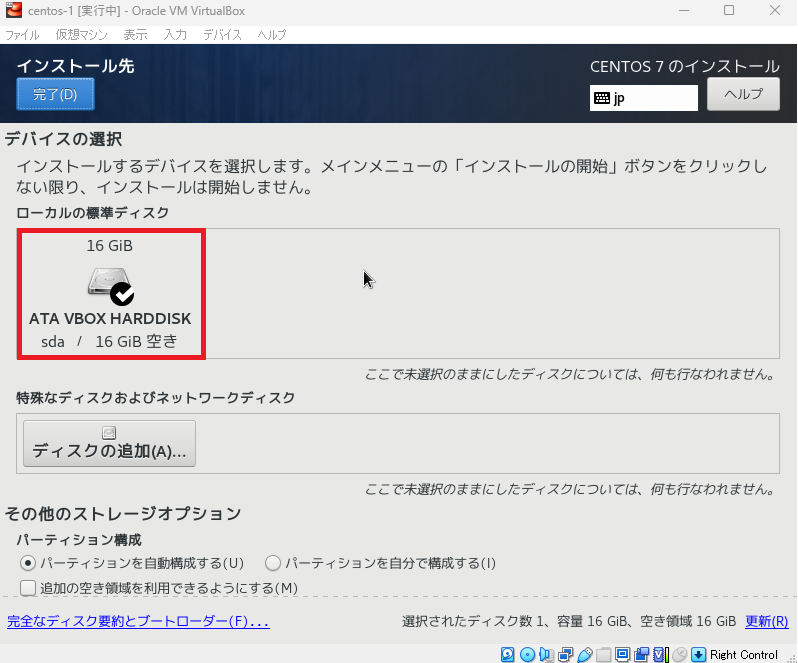Click the CPU virtualization status icon
The height and width of the screenshot is (663, 798).
click(660, 654)
